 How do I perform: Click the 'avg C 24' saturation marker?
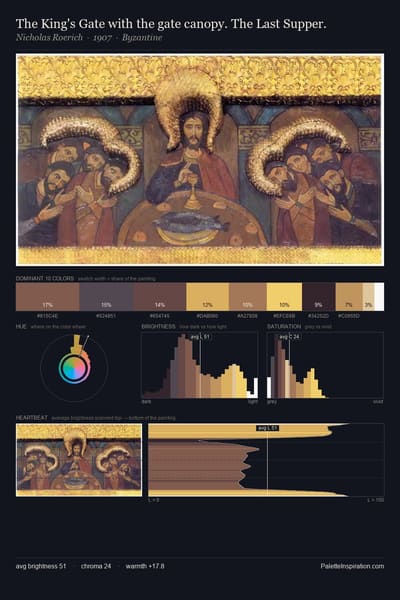(289, 337)
